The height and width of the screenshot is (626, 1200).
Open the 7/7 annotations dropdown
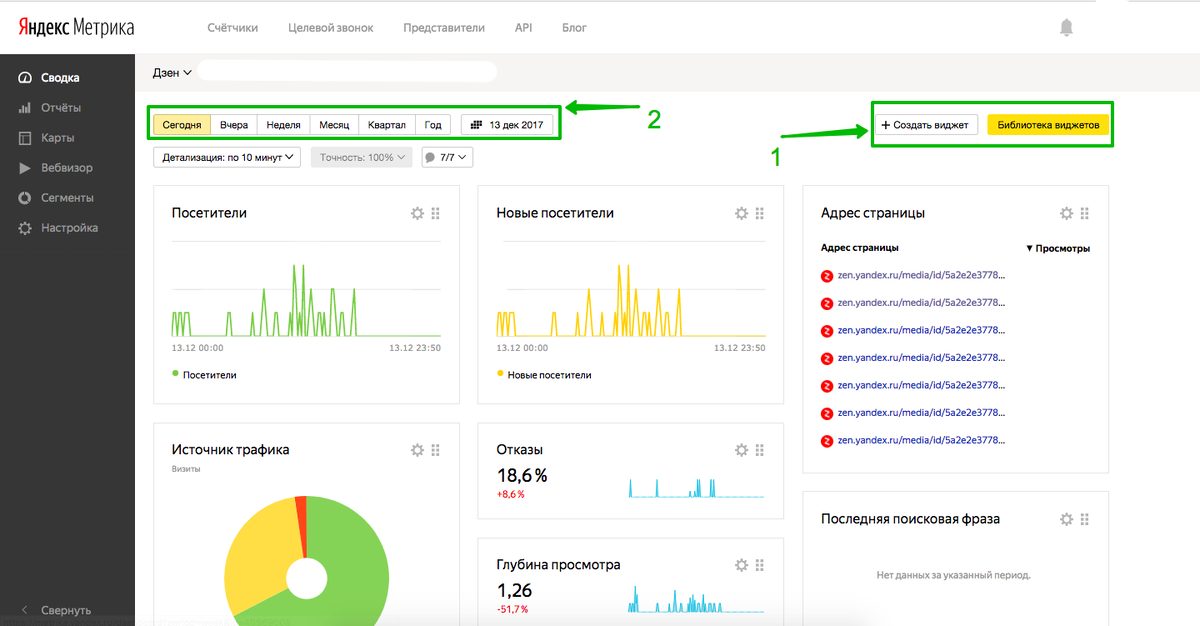coord(446,157)
